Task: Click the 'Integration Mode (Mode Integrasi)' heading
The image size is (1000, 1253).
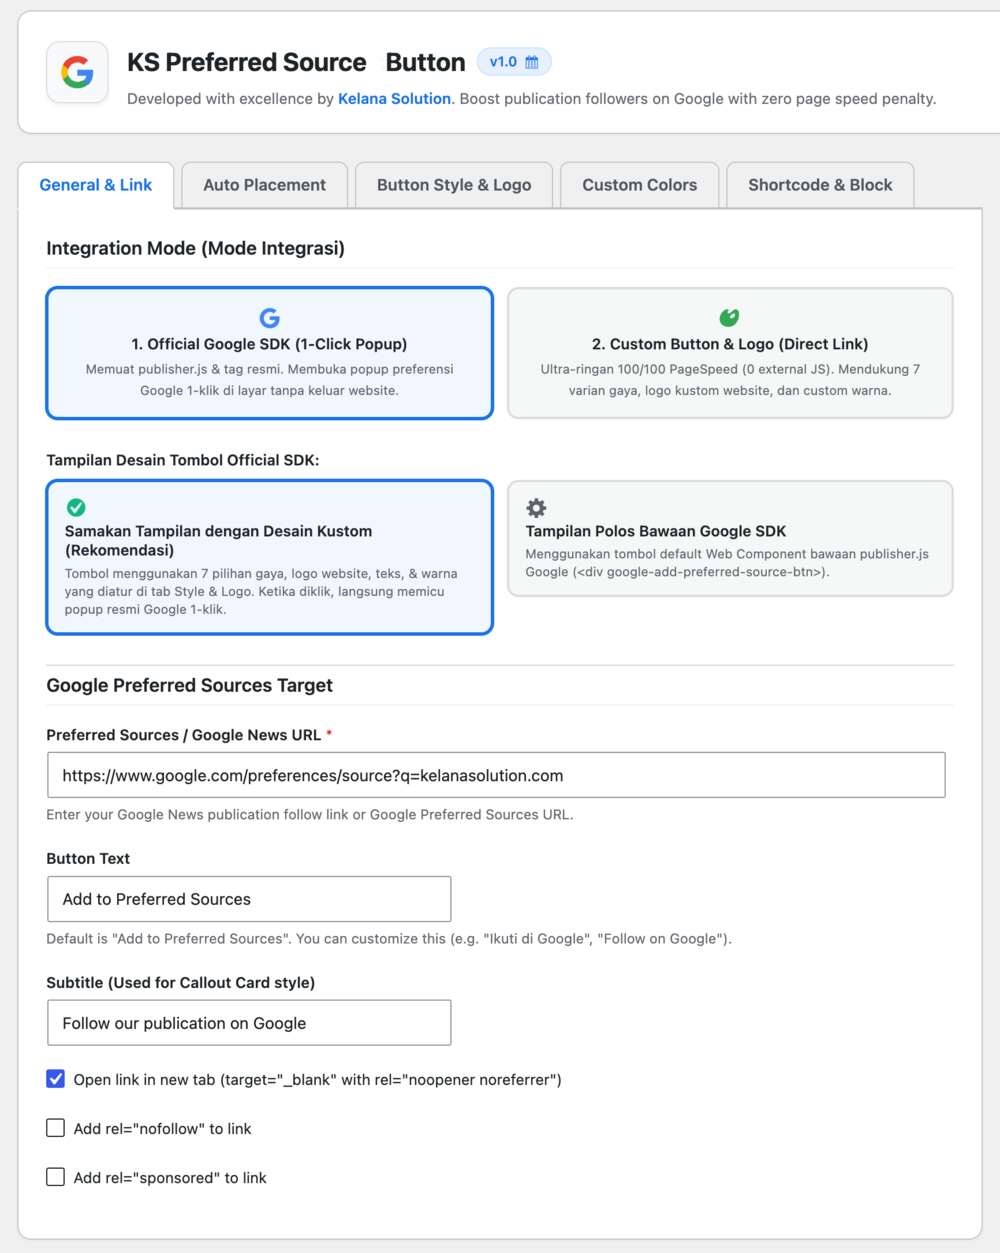Action: [x=195, y=248]
